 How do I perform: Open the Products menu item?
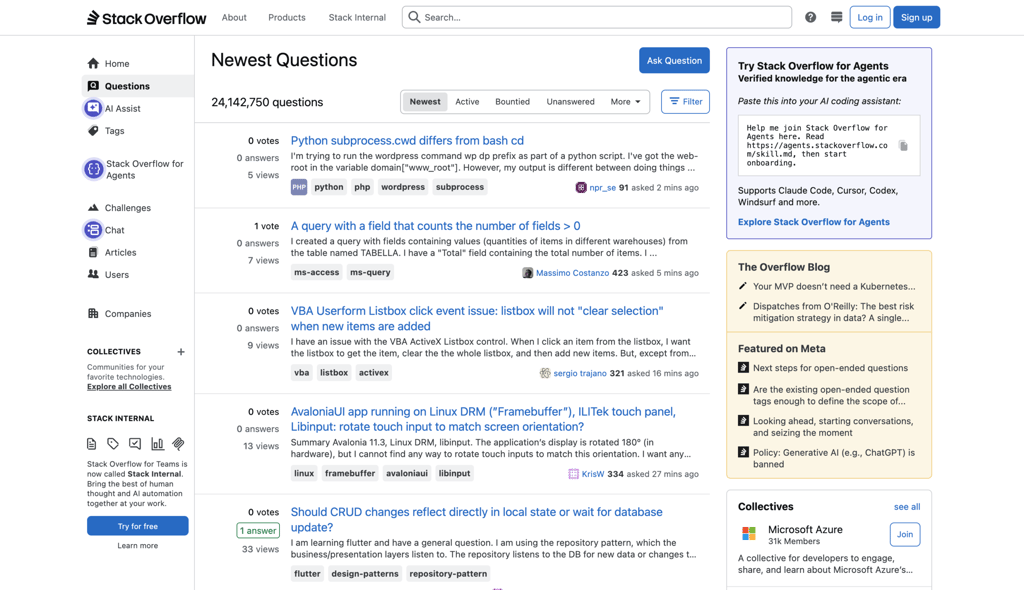287,18
